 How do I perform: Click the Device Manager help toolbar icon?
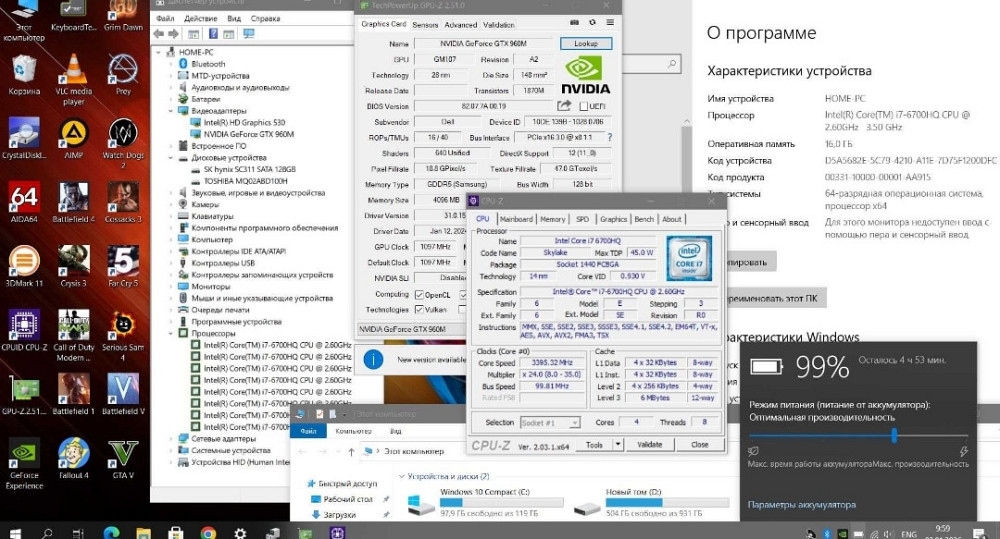pyautogui.click(x=213, y=34)
